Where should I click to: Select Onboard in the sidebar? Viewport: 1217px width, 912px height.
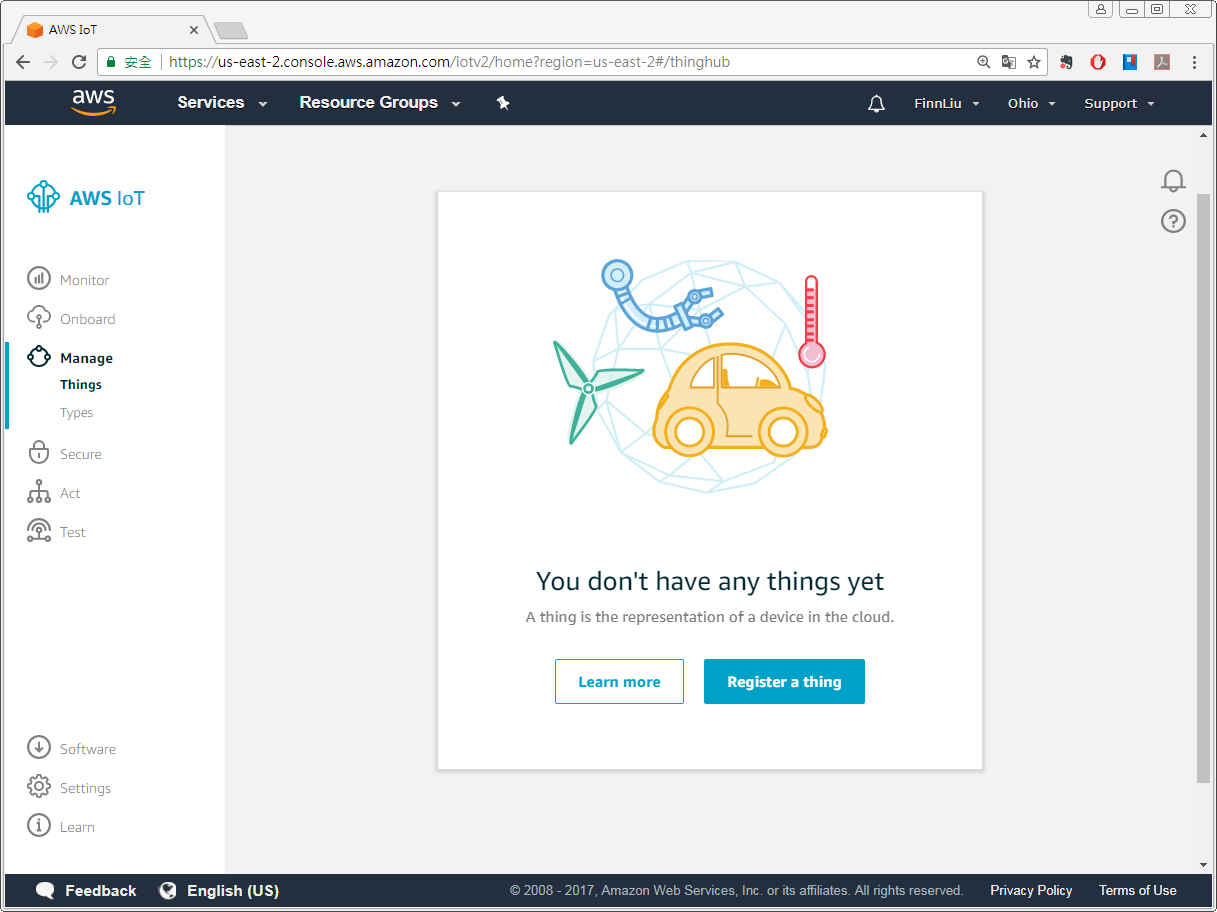[87, 319]
